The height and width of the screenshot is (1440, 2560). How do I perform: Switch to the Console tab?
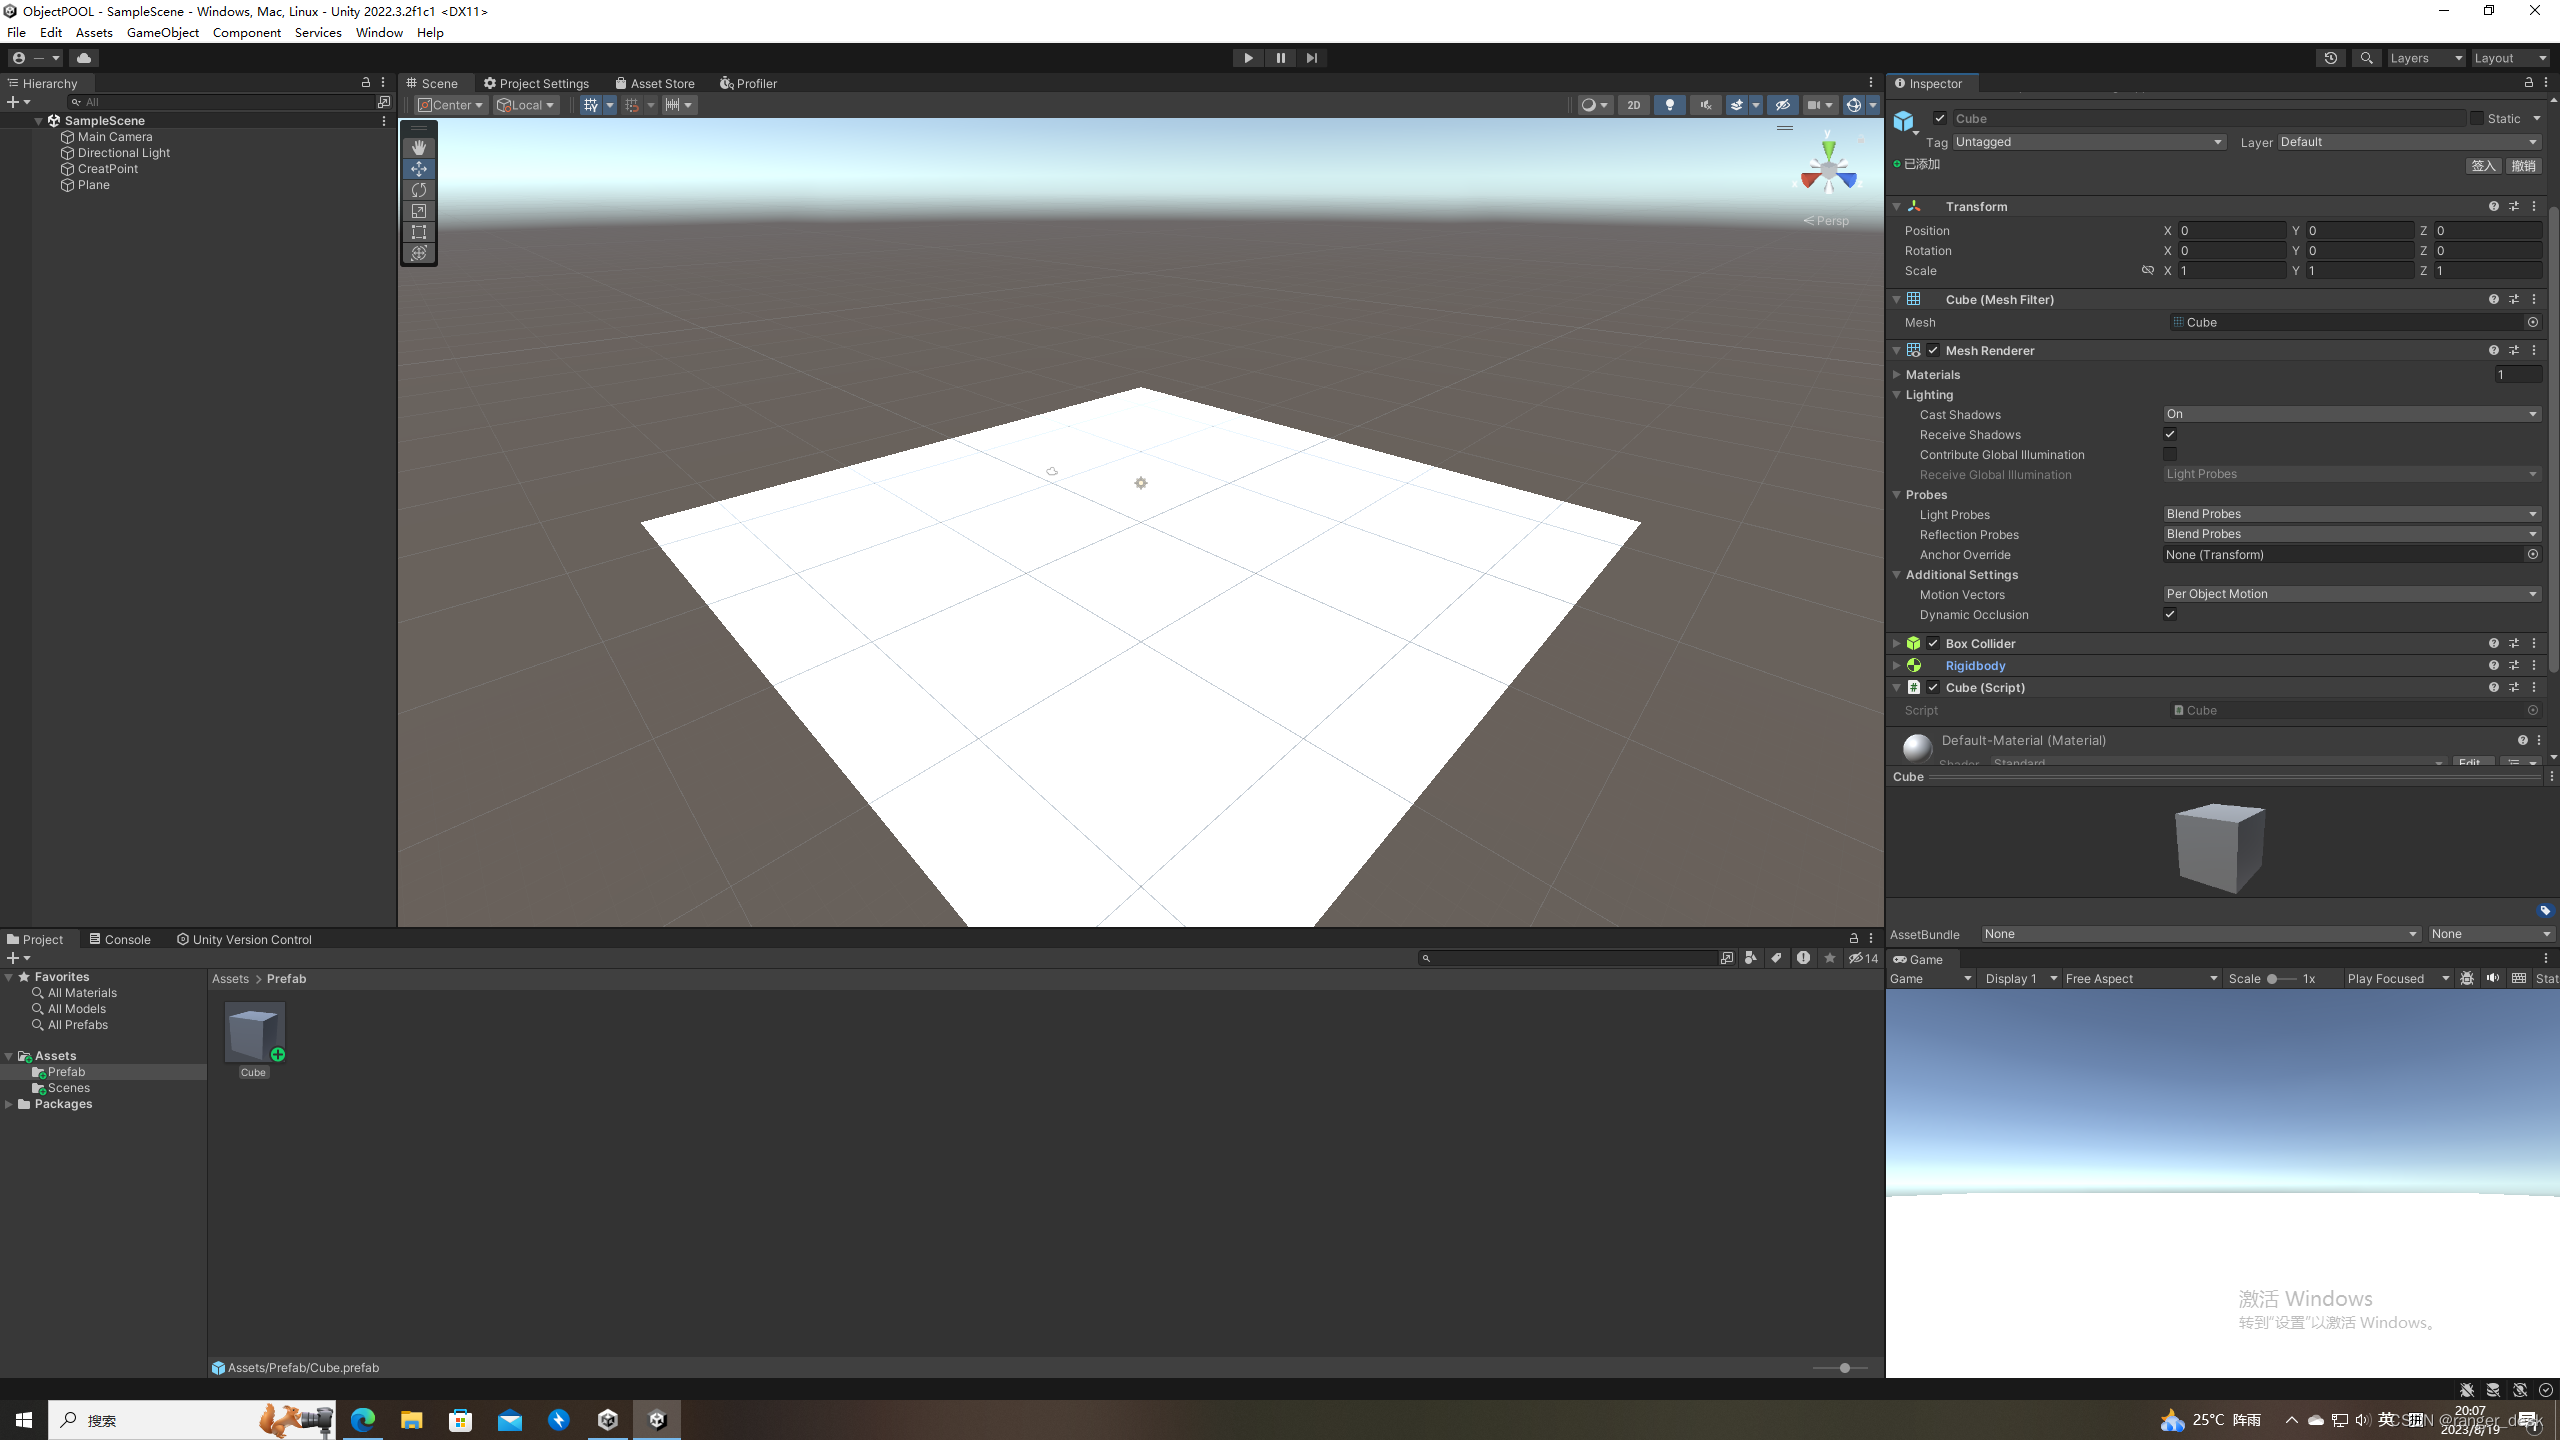pos(120,939)
